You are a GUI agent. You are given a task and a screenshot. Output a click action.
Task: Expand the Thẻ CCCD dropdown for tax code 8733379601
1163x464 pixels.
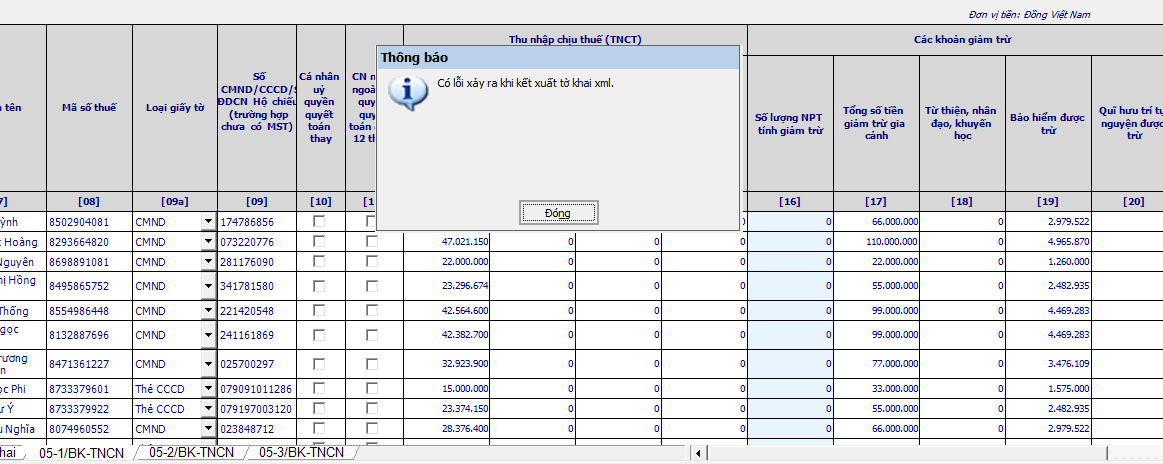click(x=208, y=389)
